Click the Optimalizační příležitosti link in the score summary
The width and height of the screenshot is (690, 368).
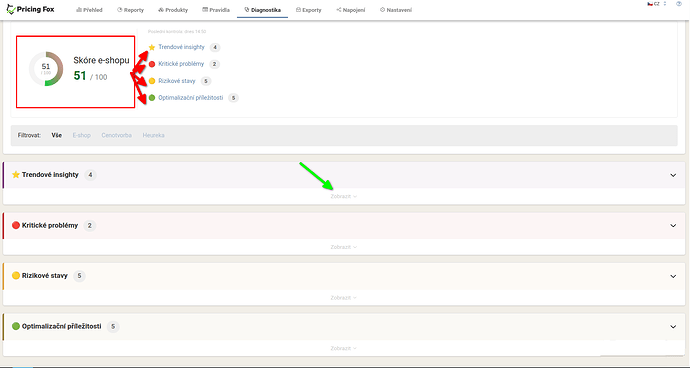[191, 98]
